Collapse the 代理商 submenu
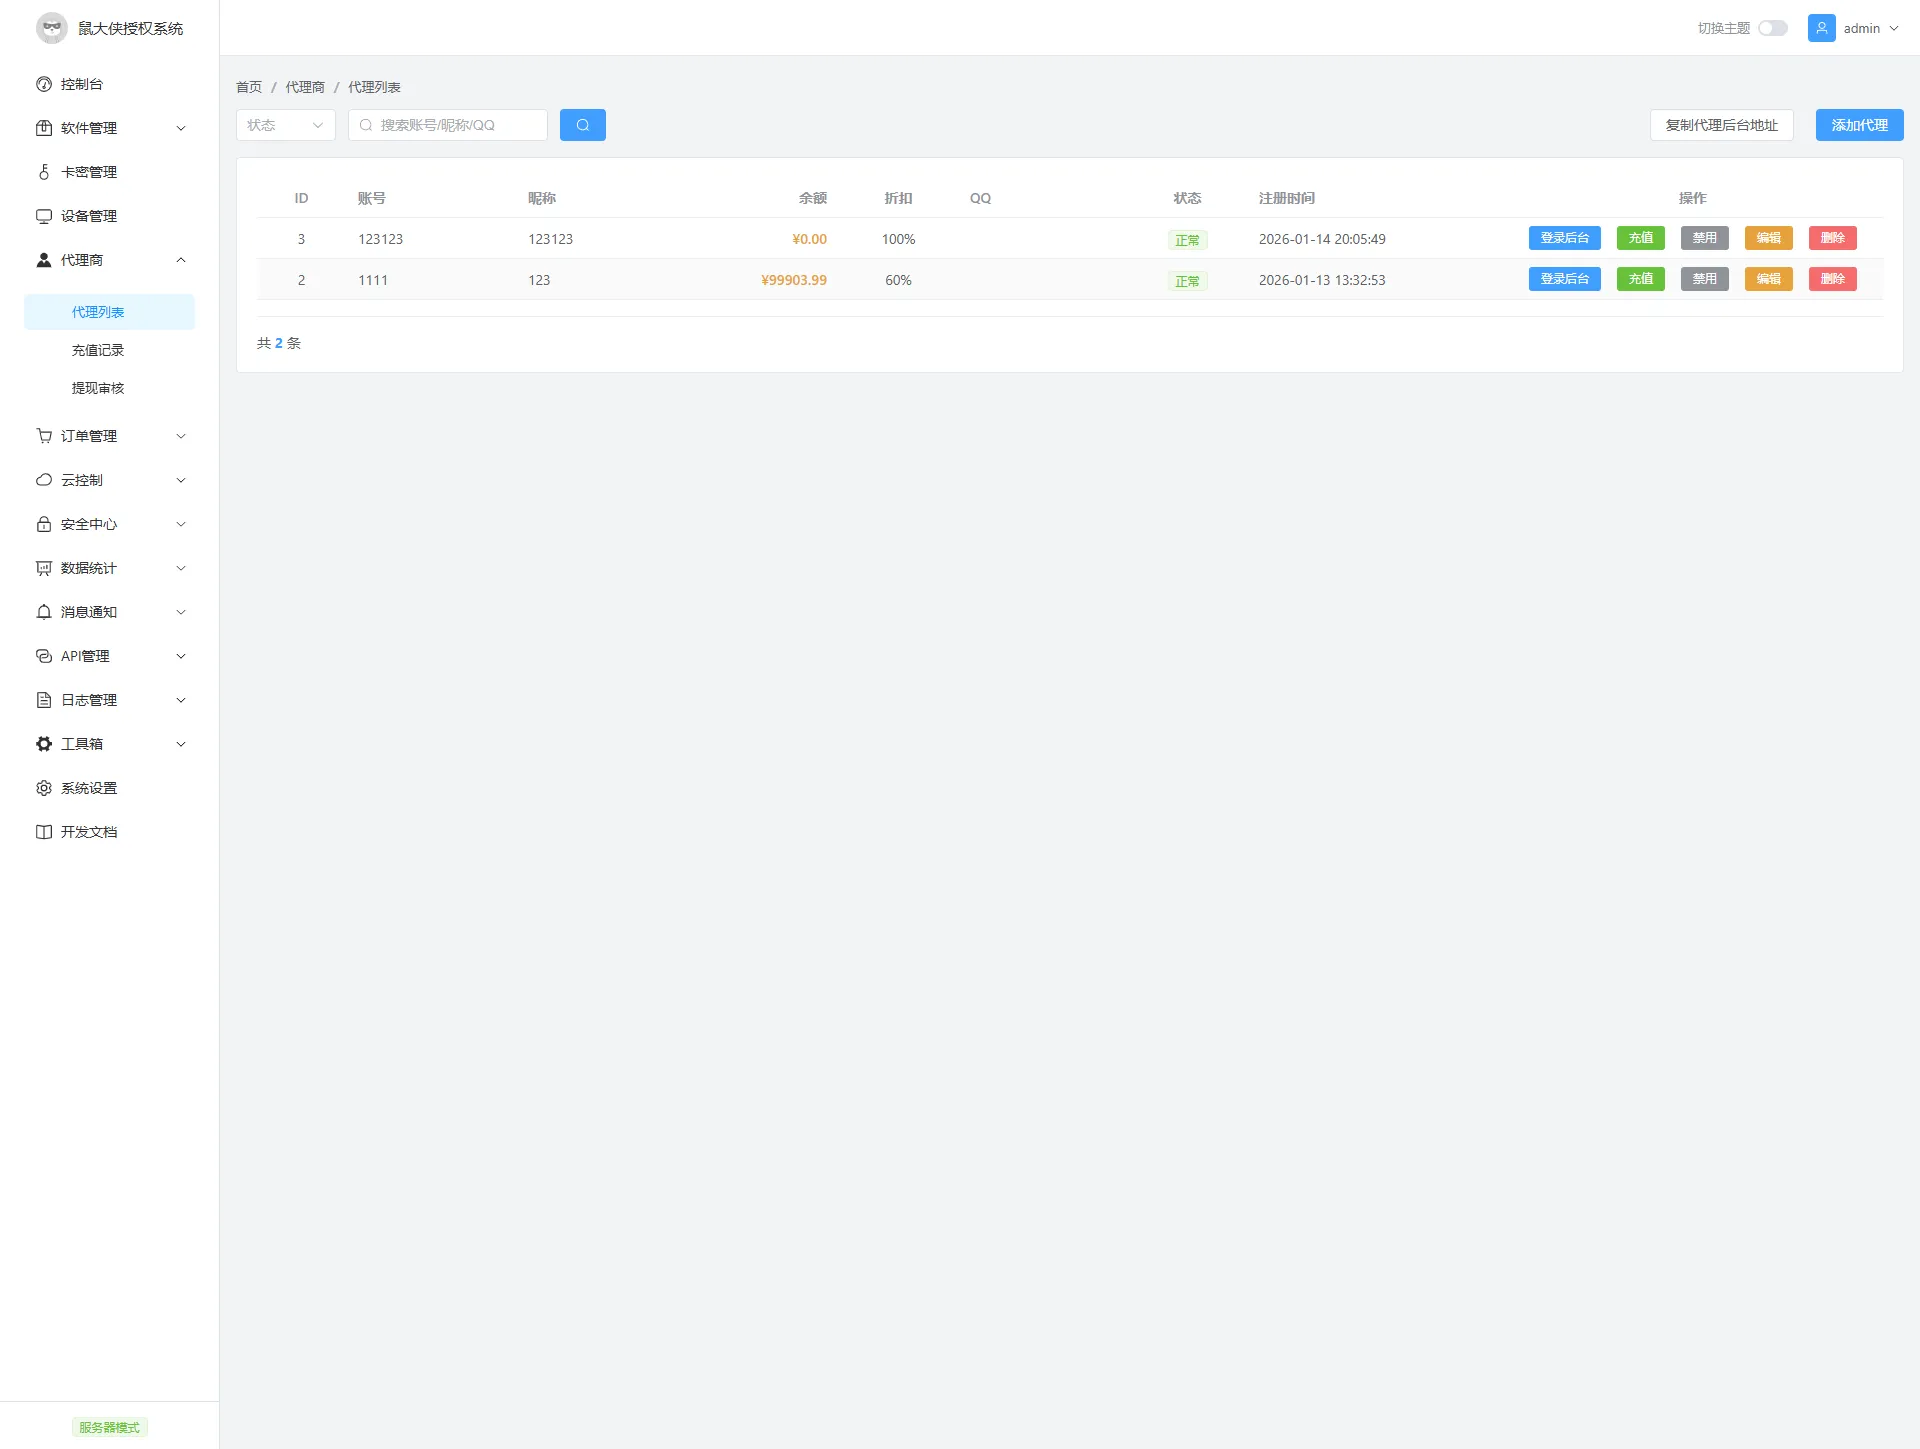This screenshot has height=1449, width=1920. click(x=181, y=260)
